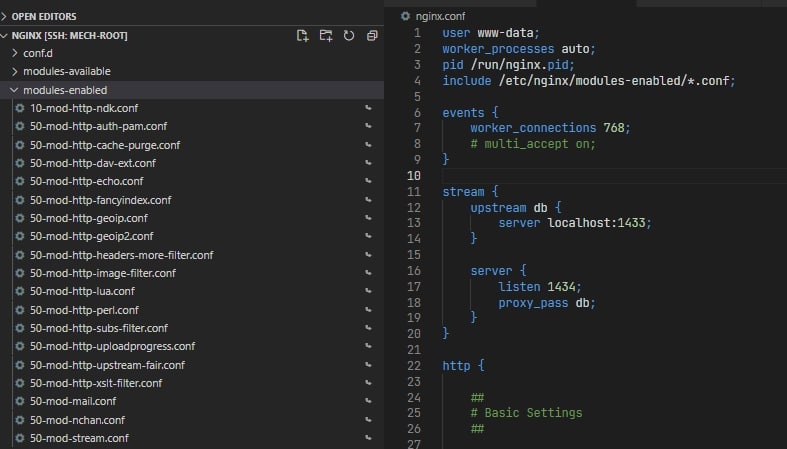Image resolution: width=787 pixels, height=449 pixels.
Task: Place cursor on 'worker_connections 768;' line
Action: [550, 128]
